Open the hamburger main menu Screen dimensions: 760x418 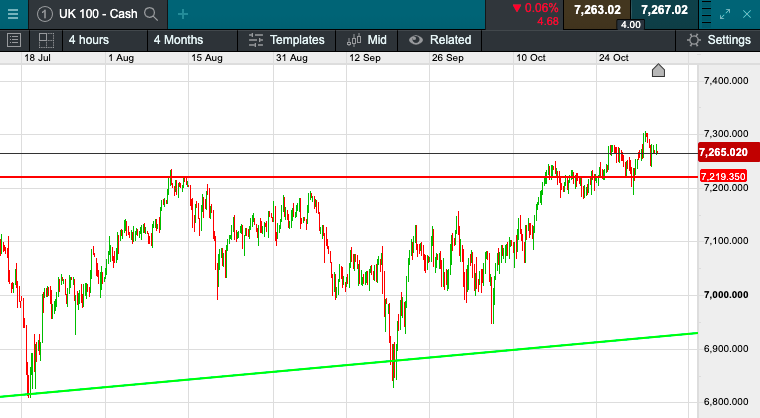[13, 13]
